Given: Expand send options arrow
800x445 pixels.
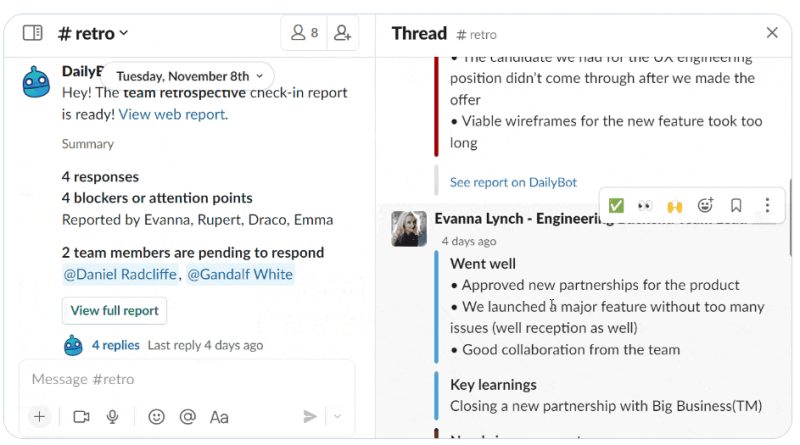Looking at the screenshot, I should pos(337,416).
